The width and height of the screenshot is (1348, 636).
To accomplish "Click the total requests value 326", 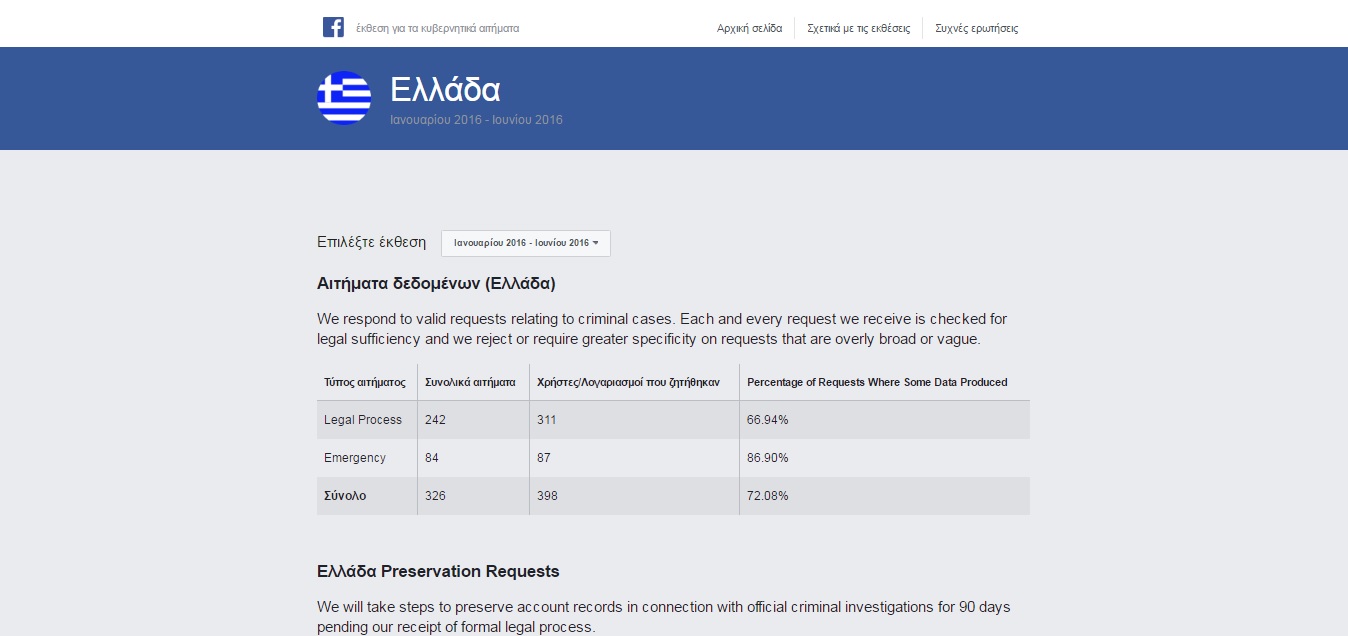I will coord(435,496).
